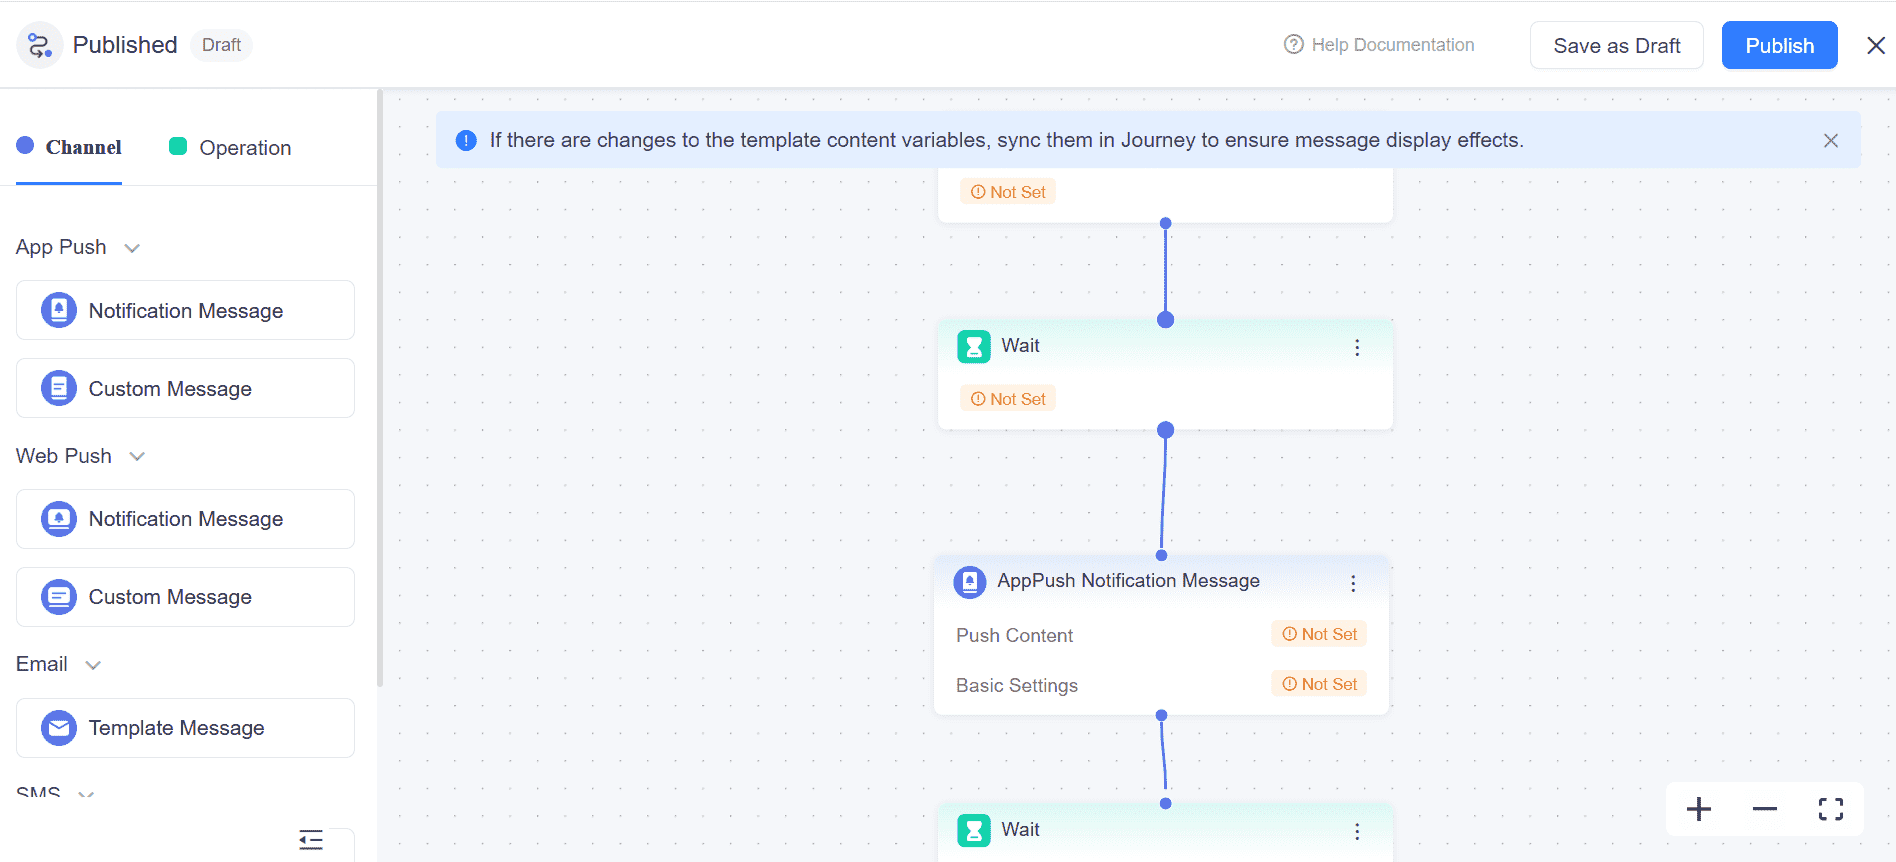Zoom out on the canvas

tap(1765, 809)
